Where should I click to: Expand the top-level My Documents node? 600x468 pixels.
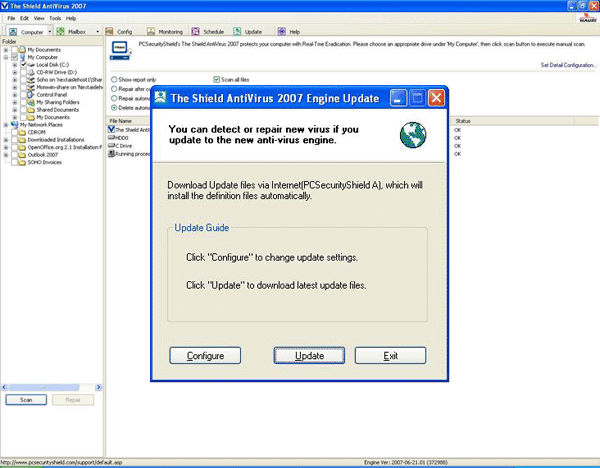point(6,50)
